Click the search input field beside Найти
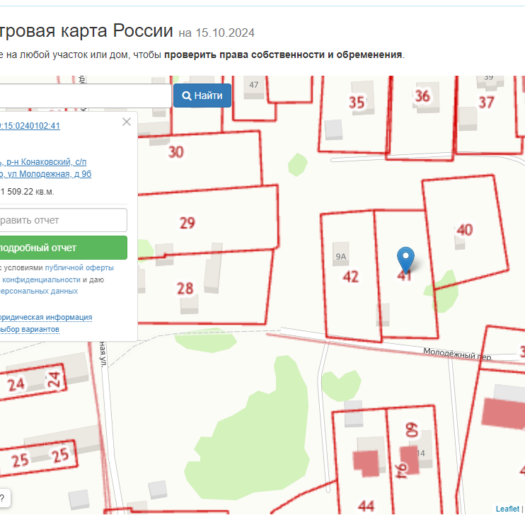 click(x=85, y=95)
